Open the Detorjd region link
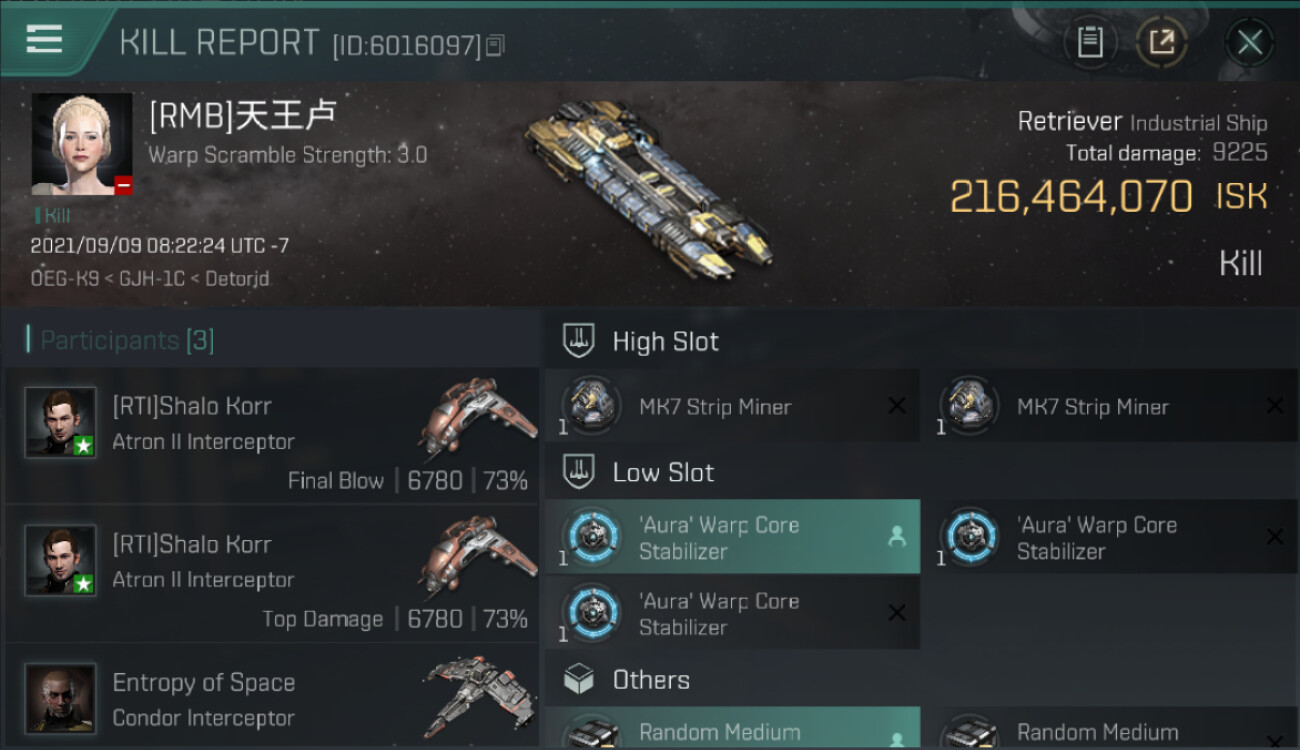 click(x=237, y=279)
